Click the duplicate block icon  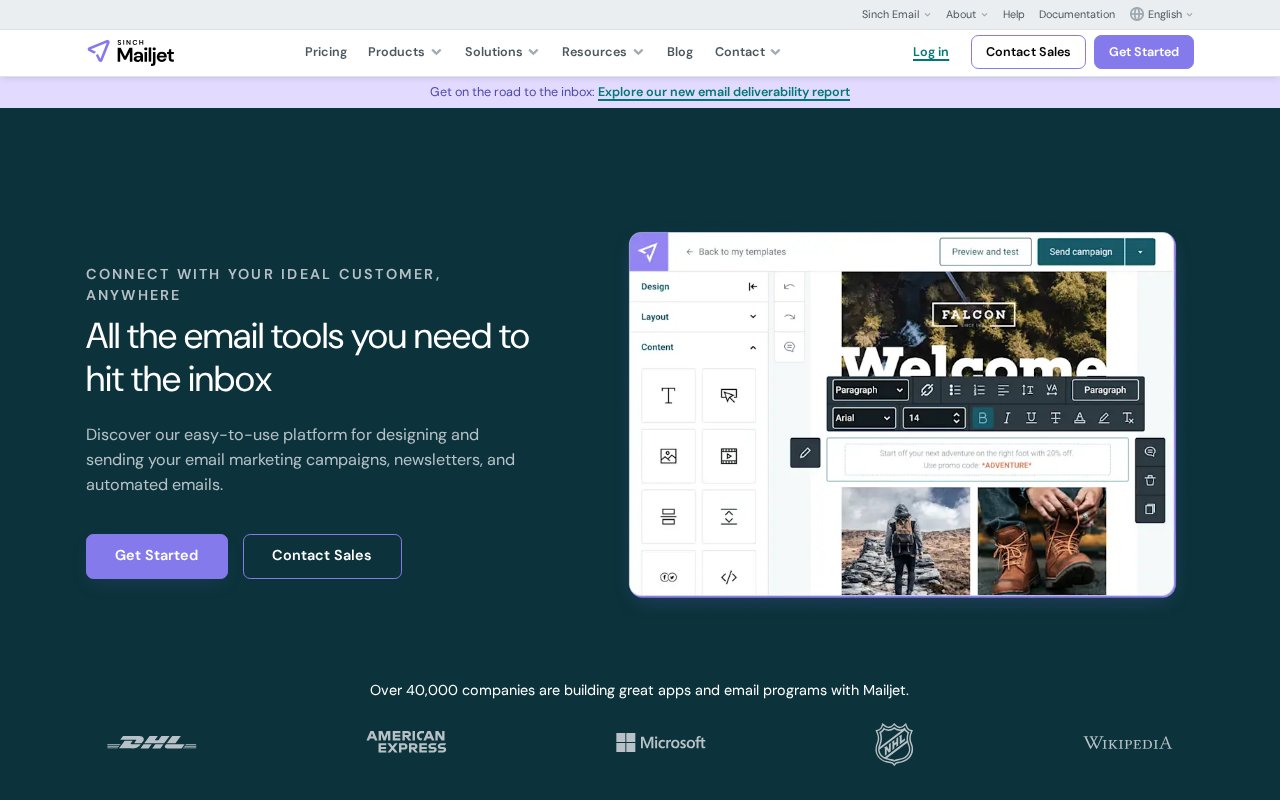[x=1150, y=509]
